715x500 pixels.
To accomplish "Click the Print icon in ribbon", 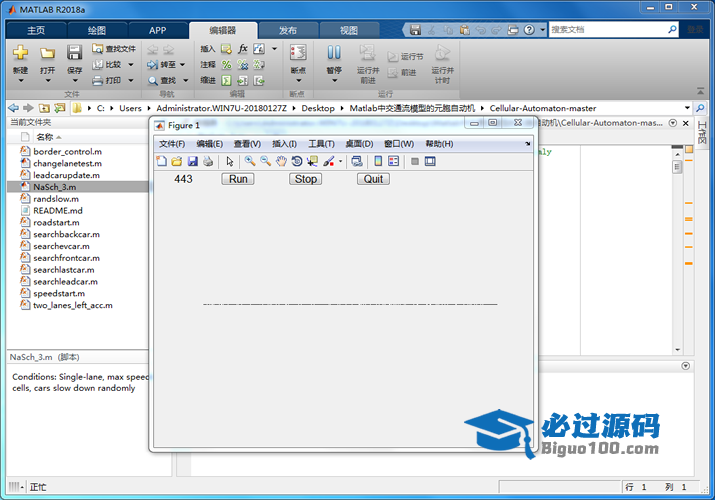I will pos(98,81).
